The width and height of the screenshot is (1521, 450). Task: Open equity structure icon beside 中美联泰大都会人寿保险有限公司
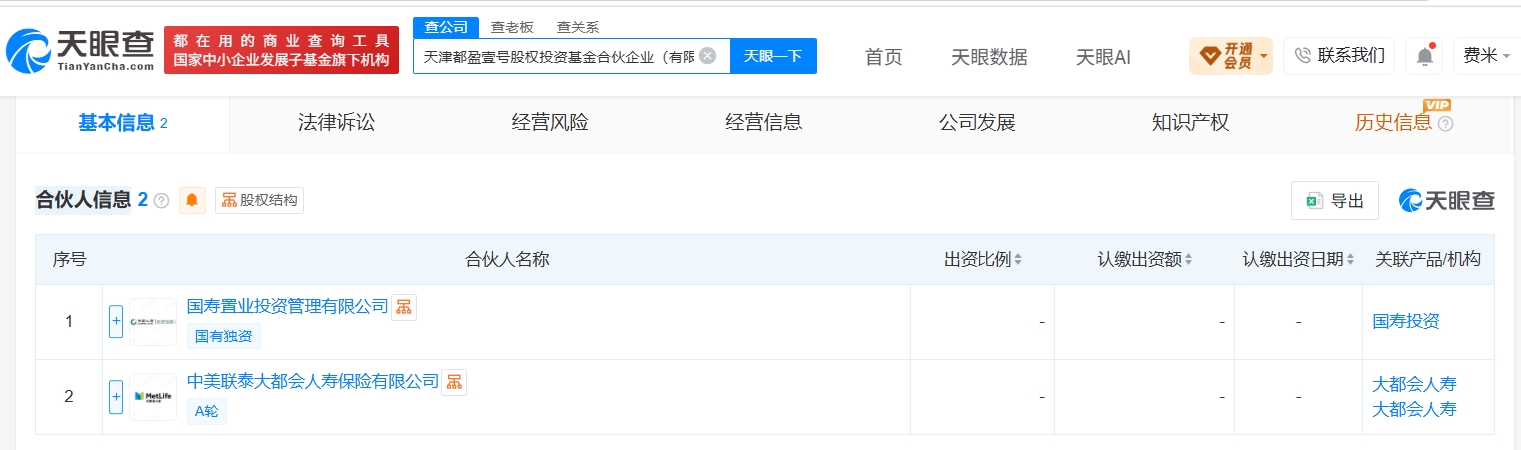(454, 382)
